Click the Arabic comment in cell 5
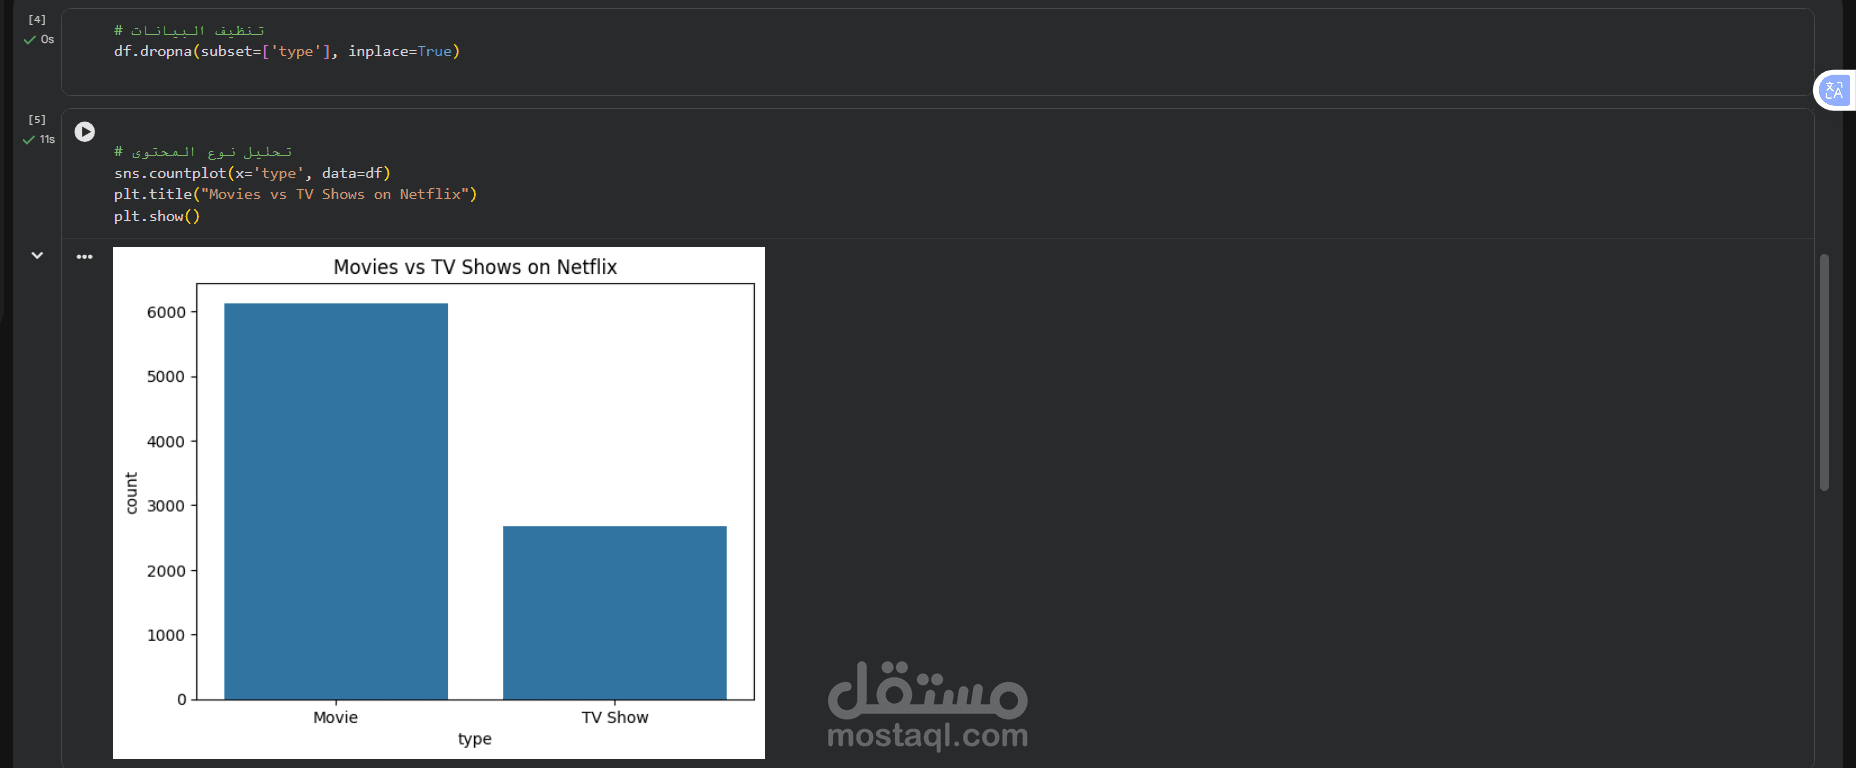 coord(203,152)
